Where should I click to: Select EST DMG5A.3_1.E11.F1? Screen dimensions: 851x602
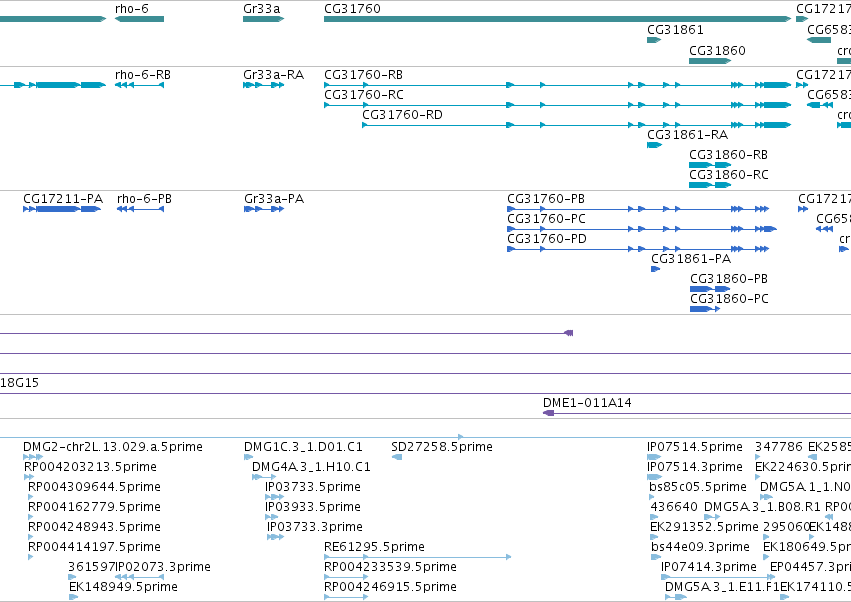(x=676, y=598)
